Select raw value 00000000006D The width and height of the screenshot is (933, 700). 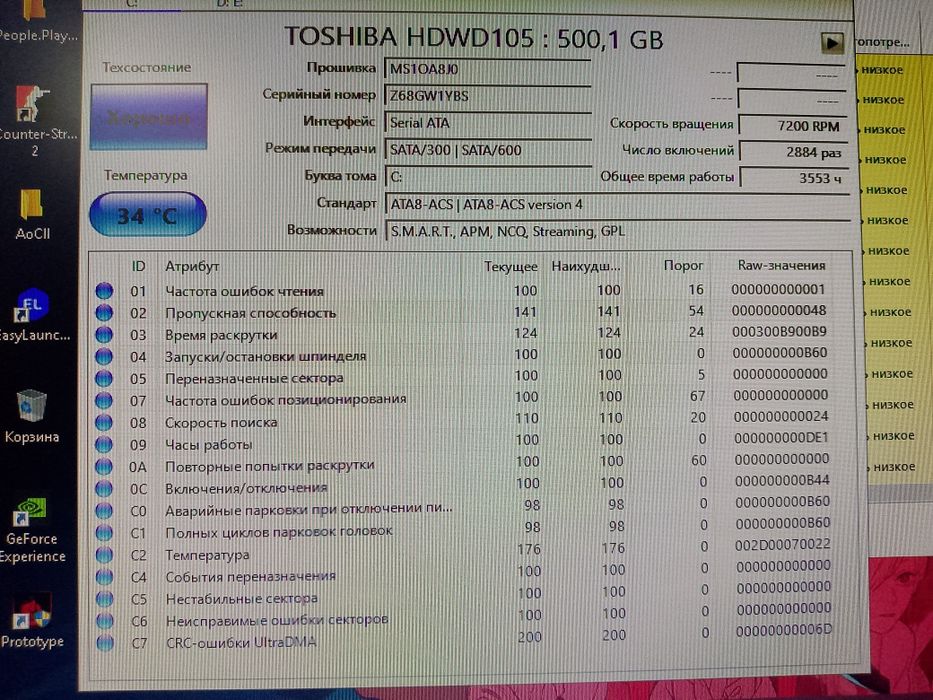(784, 630)
